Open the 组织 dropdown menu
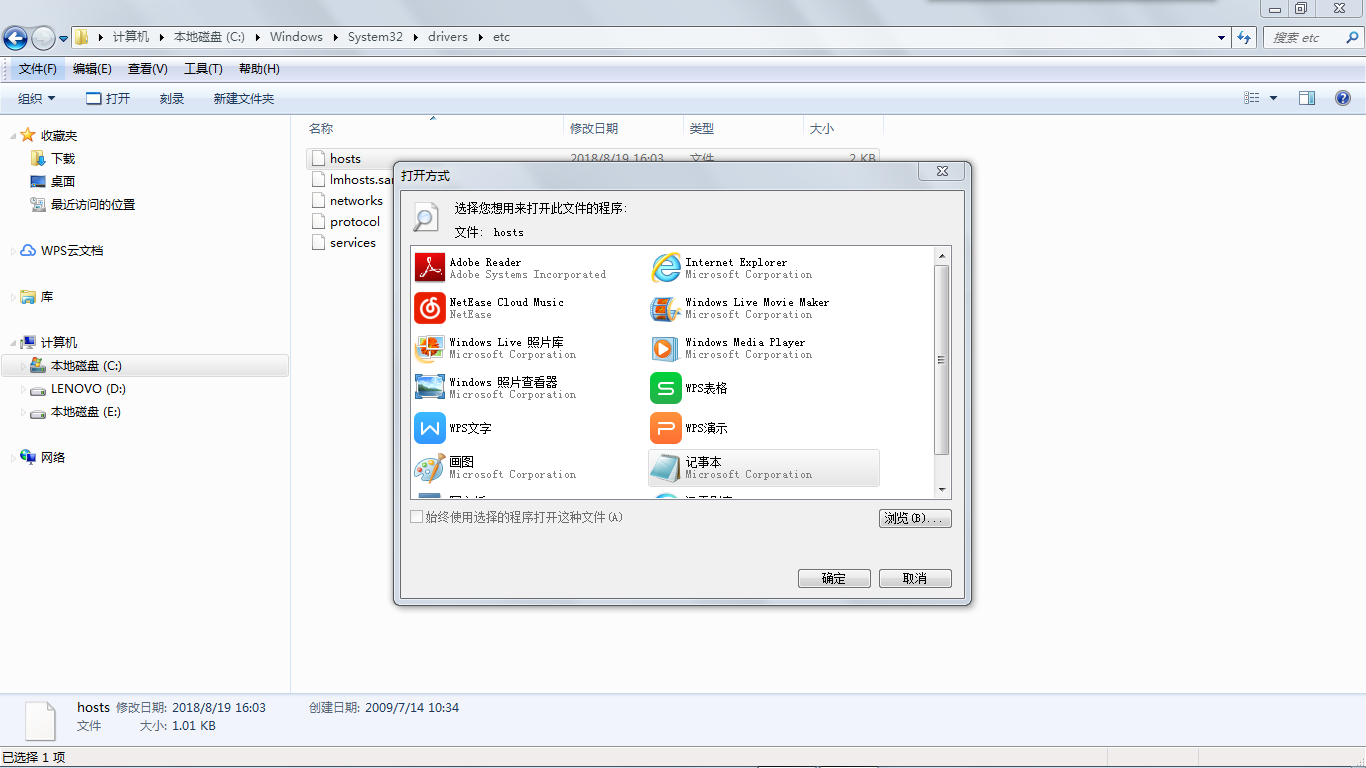Image resolution: width=1366 pixels, height=768 pixels. (x=37, y=98)
